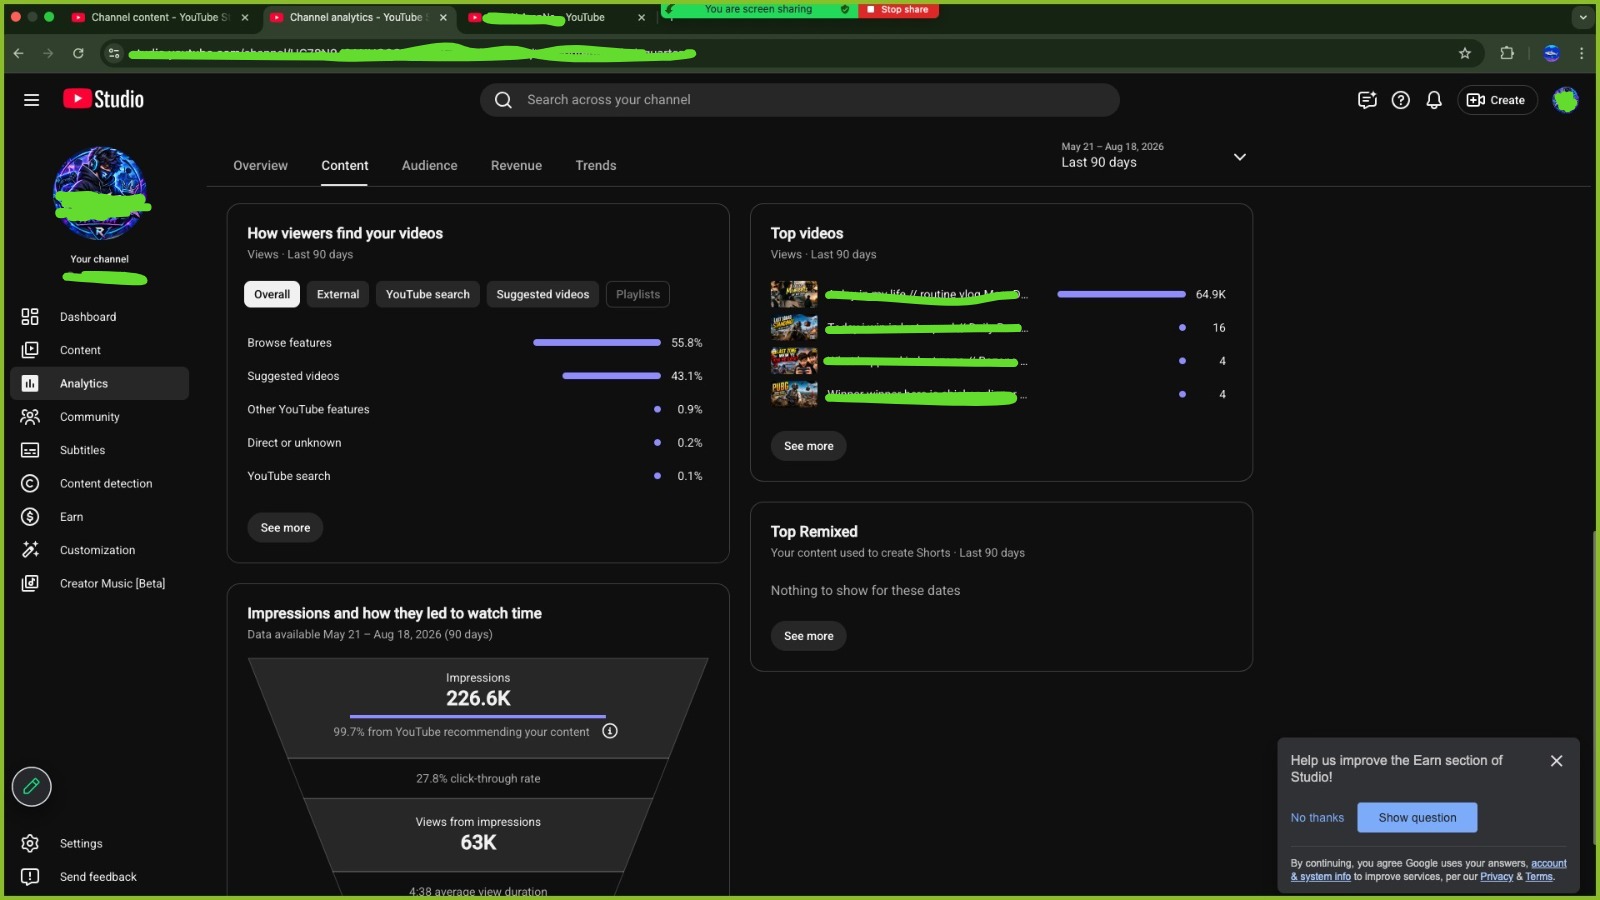Image resolution: width=1600 pixels, height=900 pixels.
Task: Switch to the Trends analytics tab
Action: pos(596,166)
